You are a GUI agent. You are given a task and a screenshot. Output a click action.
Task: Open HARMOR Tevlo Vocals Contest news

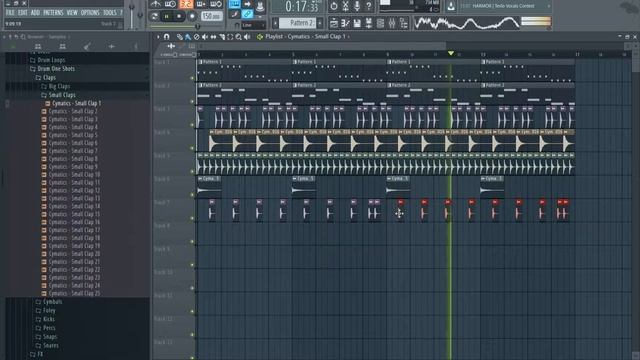(504, 6)
